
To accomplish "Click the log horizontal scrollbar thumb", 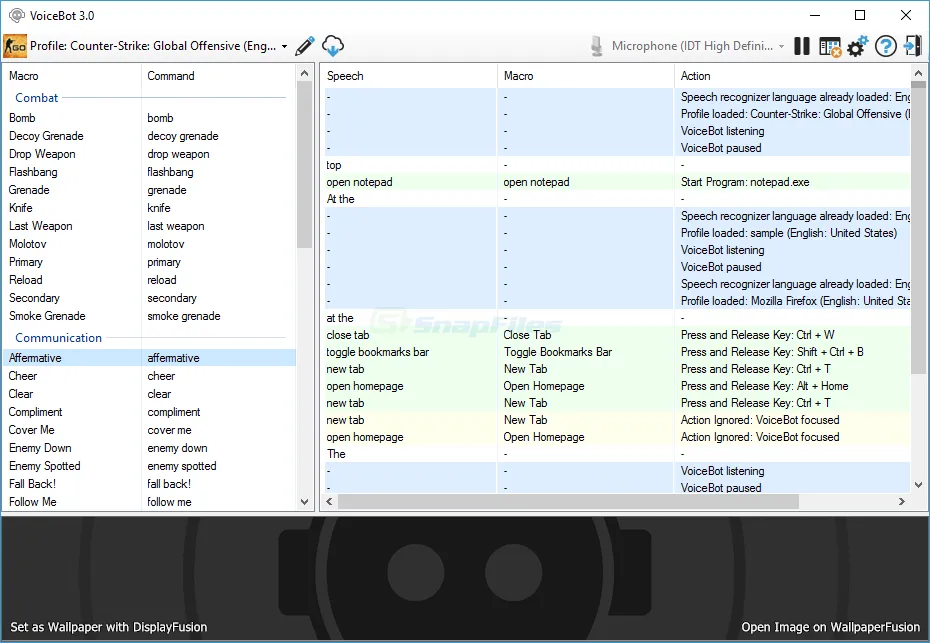I will 568,502.
